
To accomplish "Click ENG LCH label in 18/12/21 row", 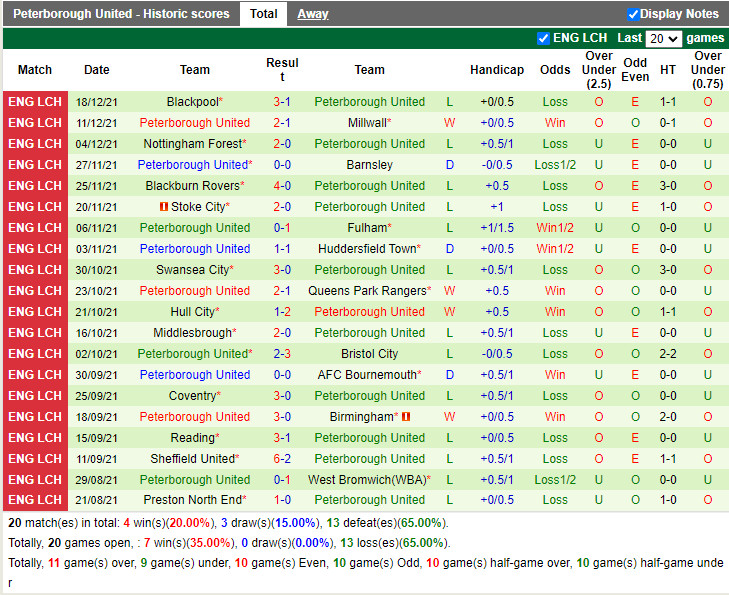I will [35, 102].
